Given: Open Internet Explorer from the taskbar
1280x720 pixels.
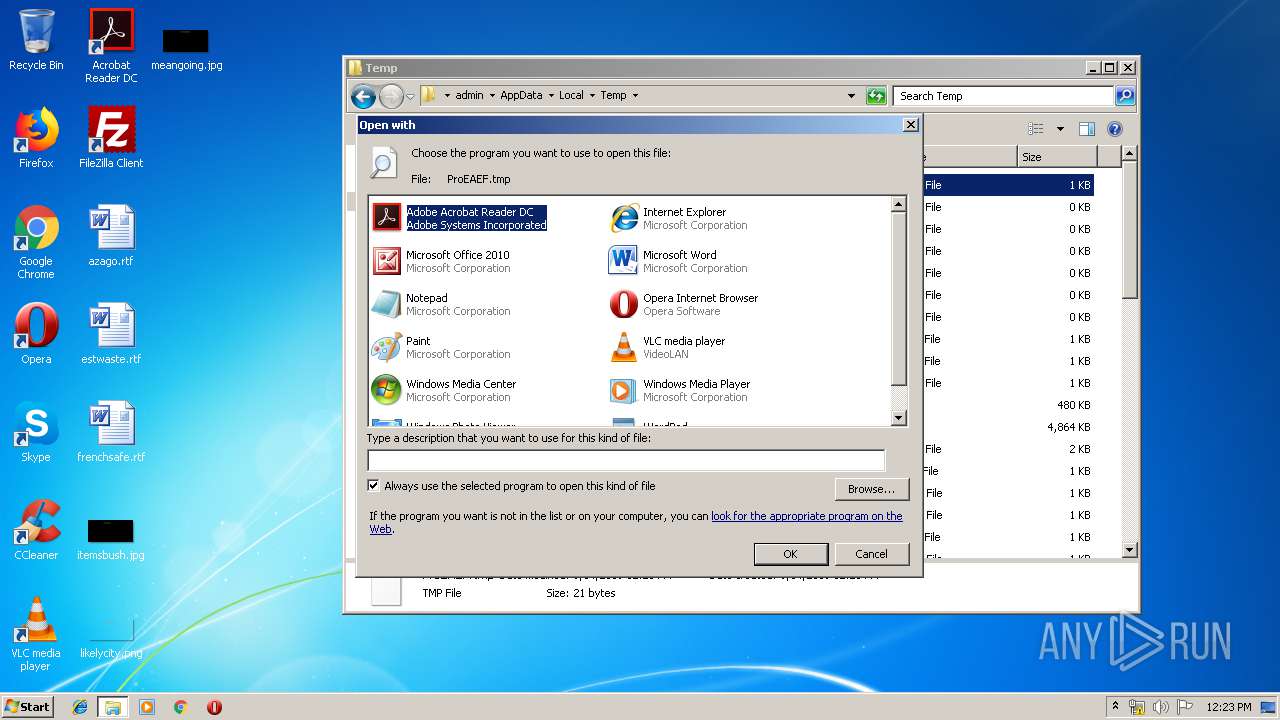Looking at the screenshot, I should point(80,707).
